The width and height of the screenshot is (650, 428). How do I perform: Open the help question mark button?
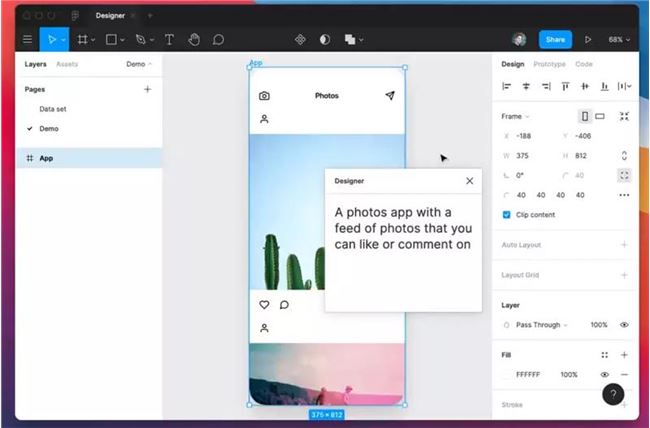tap(613, 394)
